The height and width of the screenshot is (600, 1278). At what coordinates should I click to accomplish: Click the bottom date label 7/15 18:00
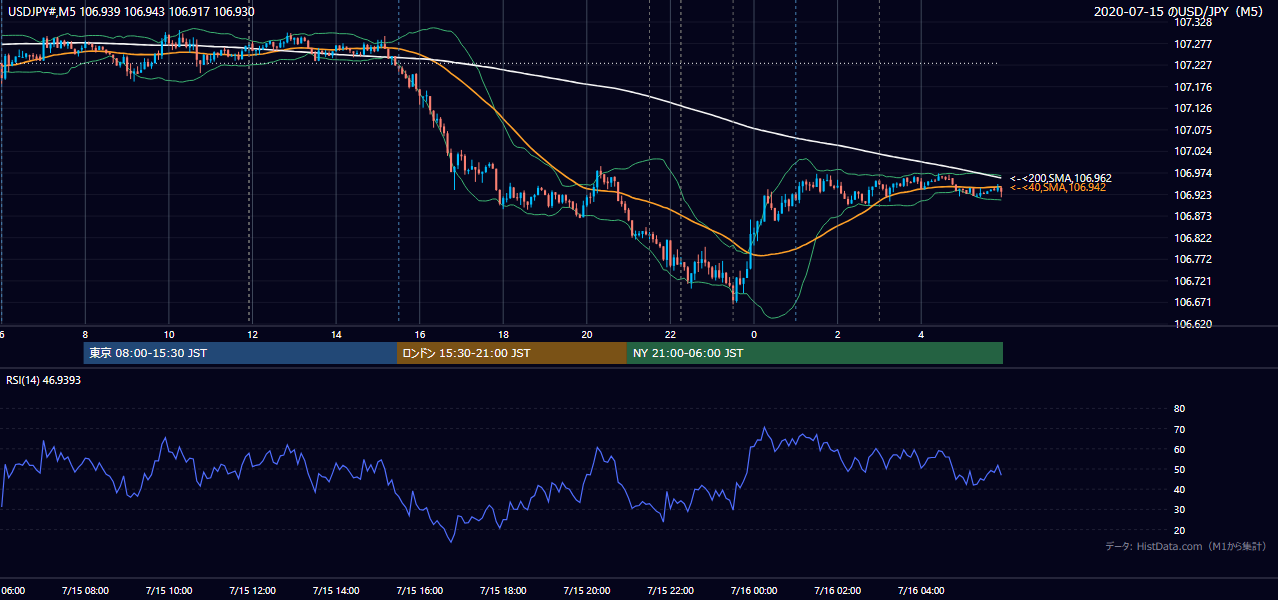503,591
